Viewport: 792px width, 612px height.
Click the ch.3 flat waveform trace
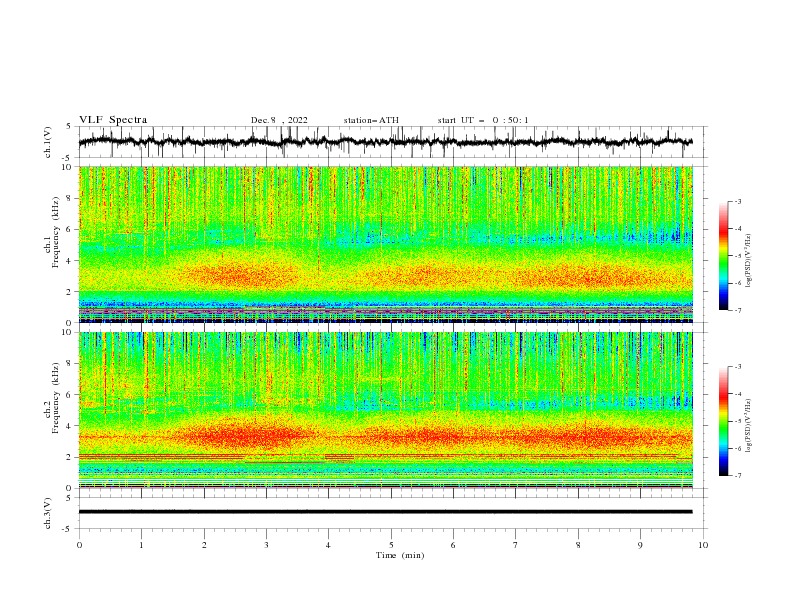(x=385, y=512)
